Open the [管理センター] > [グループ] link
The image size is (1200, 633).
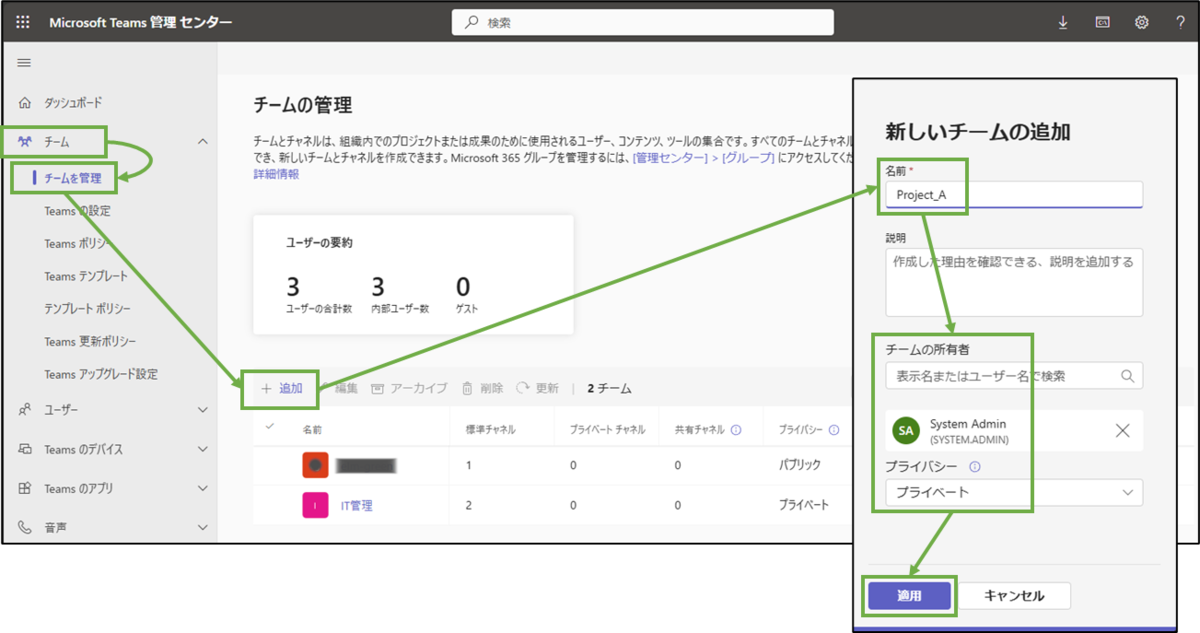[703, 158]
